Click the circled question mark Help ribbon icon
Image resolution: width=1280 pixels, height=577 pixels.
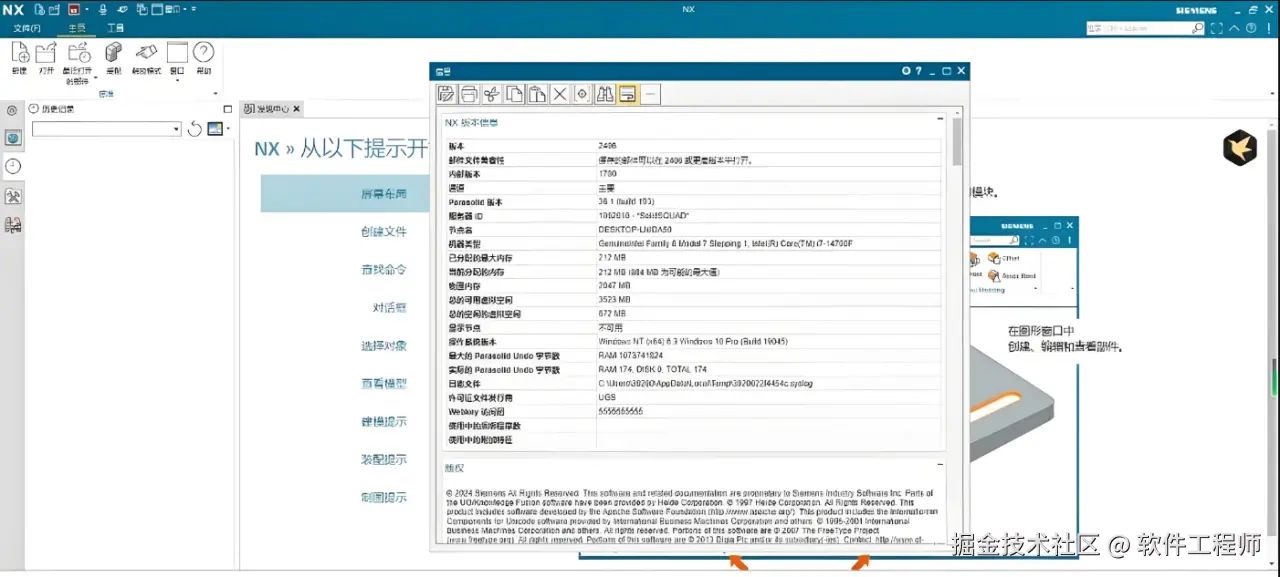coord(204,52)
